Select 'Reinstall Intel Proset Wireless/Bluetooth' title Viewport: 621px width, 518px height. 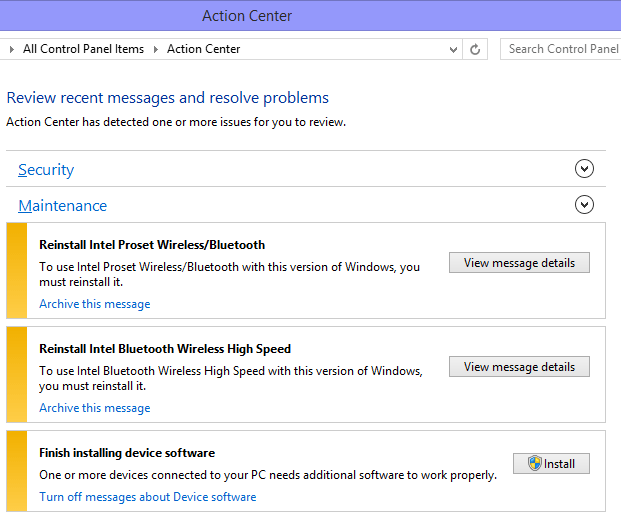click(x=152, y=245)
